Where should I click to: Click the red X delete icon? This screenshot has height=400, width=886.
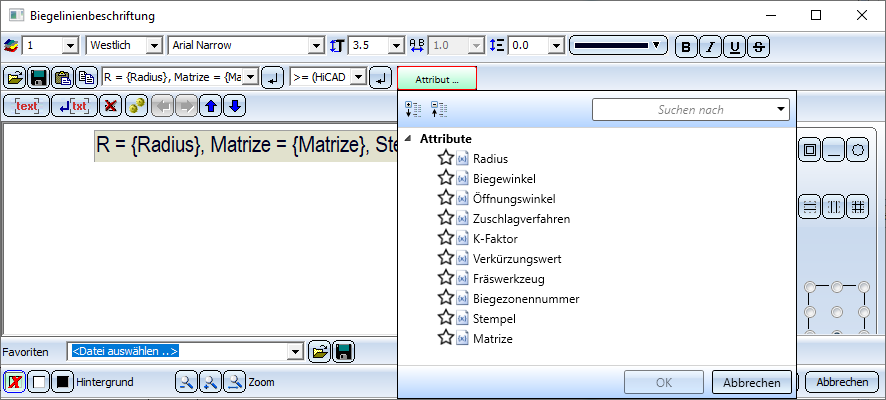111,106
